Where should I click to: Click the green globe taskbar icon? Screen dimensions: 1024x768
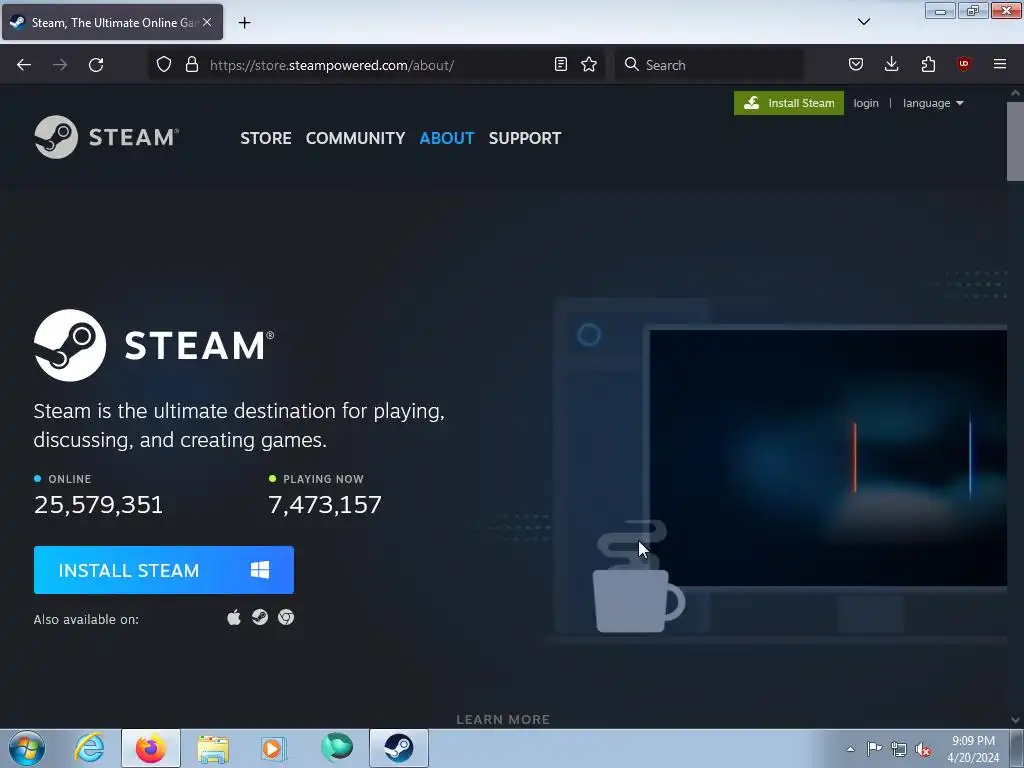click(337, 748)
